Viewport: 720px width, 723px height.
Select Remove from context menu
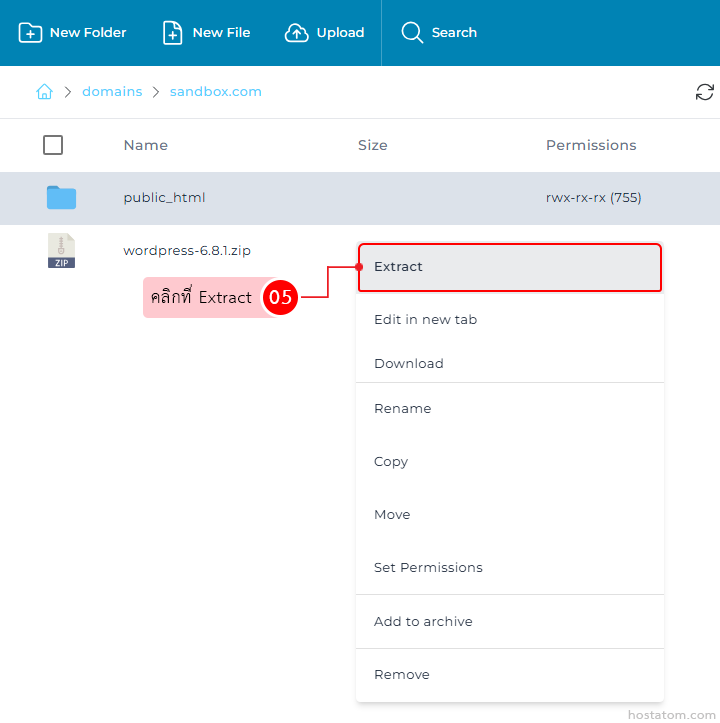point(401,675)
